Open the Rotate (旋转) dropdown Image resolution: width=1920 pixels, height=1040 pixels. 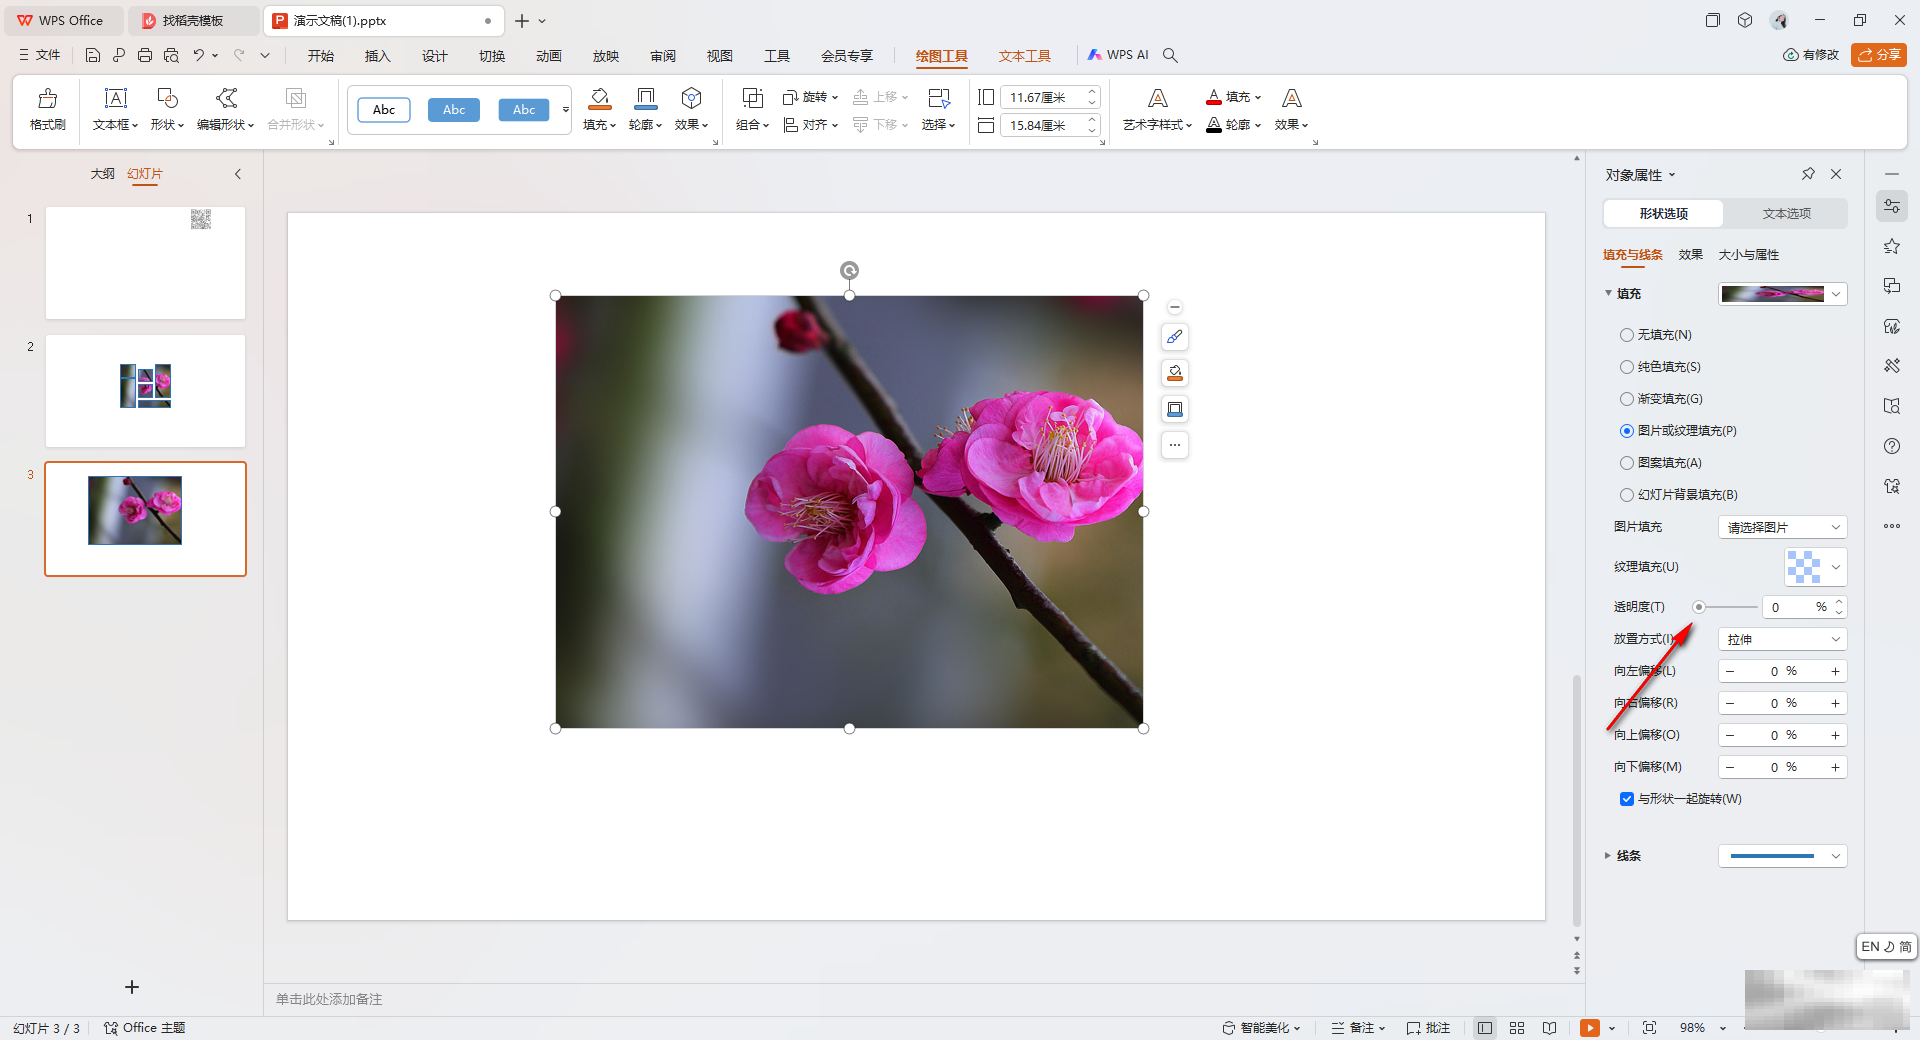pos(811,97)
